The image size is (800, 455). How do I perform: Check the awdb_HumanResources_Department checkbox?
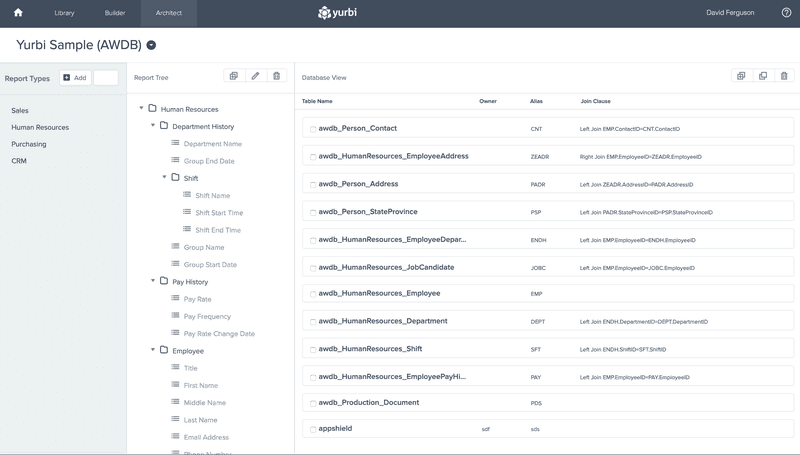click(313, 322)
